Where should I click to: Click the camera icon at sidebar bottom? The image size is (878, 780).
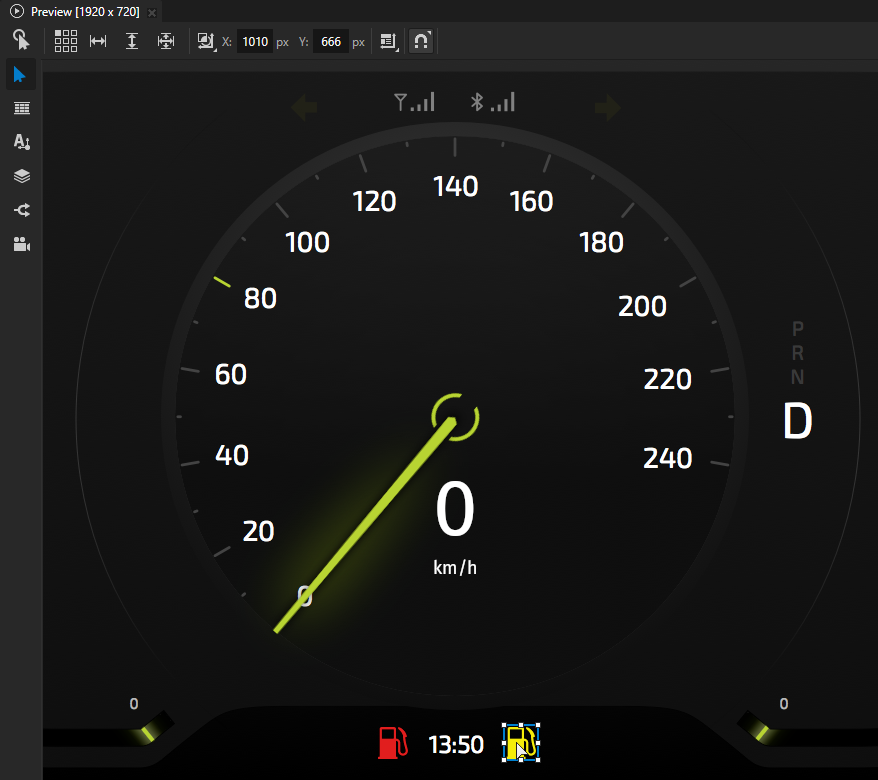point(21,244)
